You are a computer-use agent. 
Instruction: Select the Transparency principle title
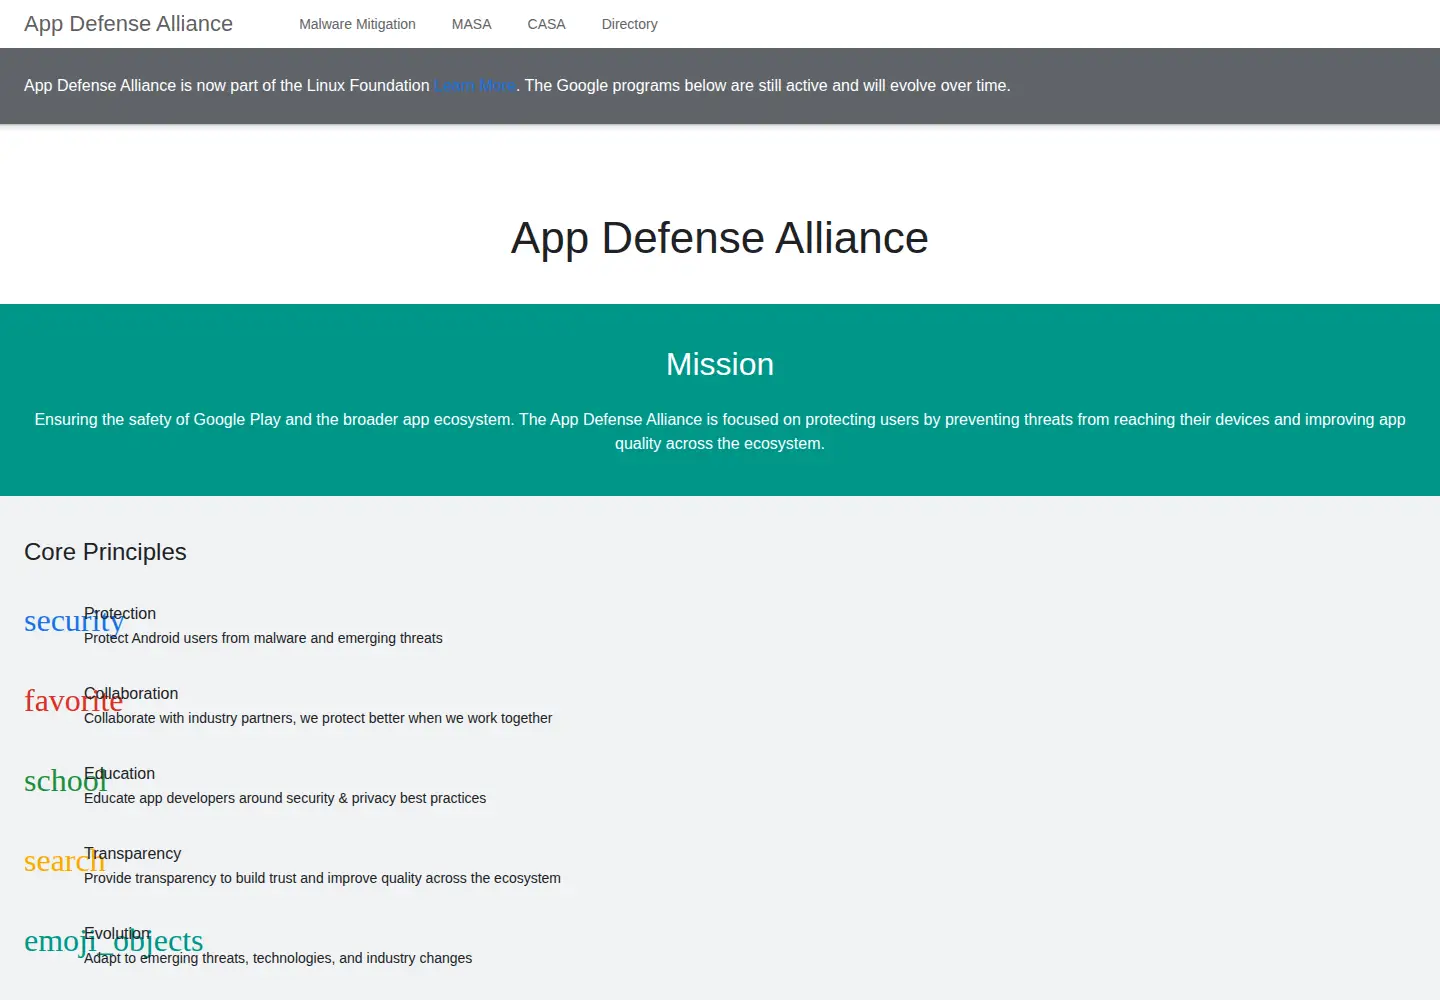(132, 853)
